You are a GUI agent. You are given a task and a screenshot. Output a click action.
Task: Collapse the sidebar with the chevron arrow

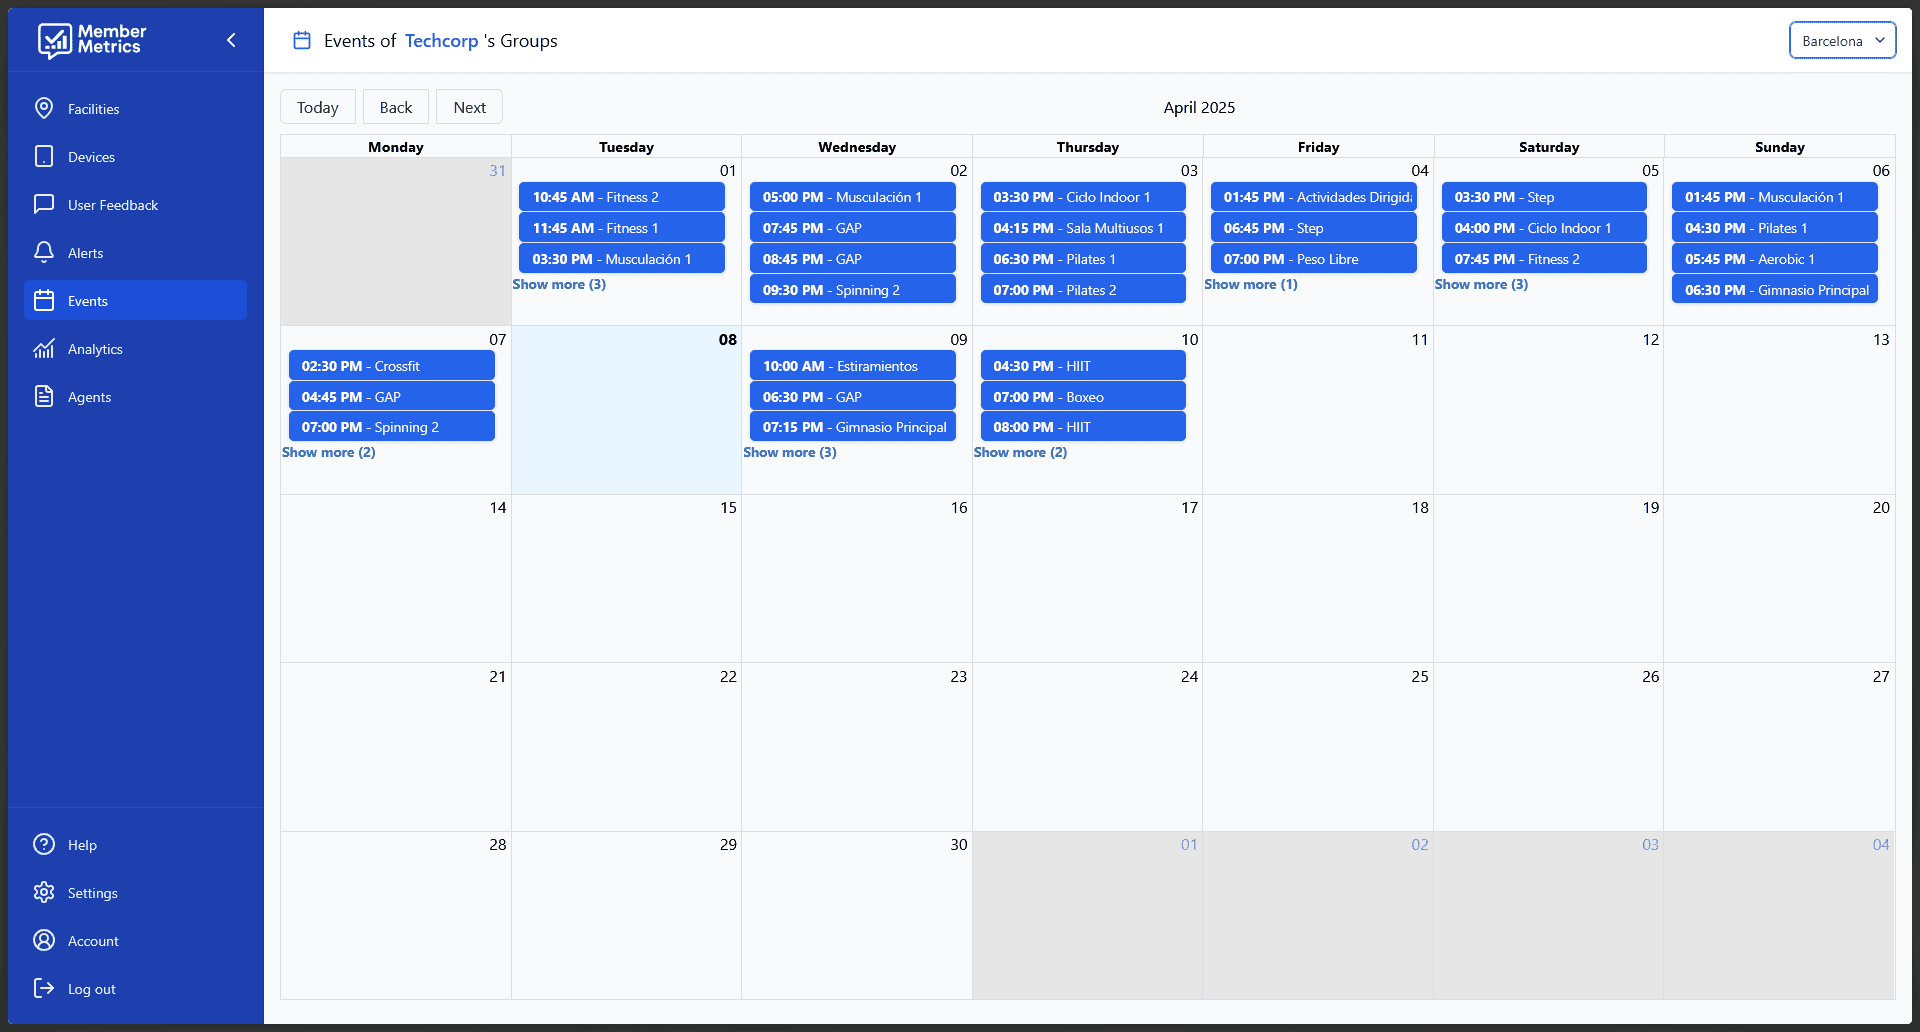click(231, 40)
